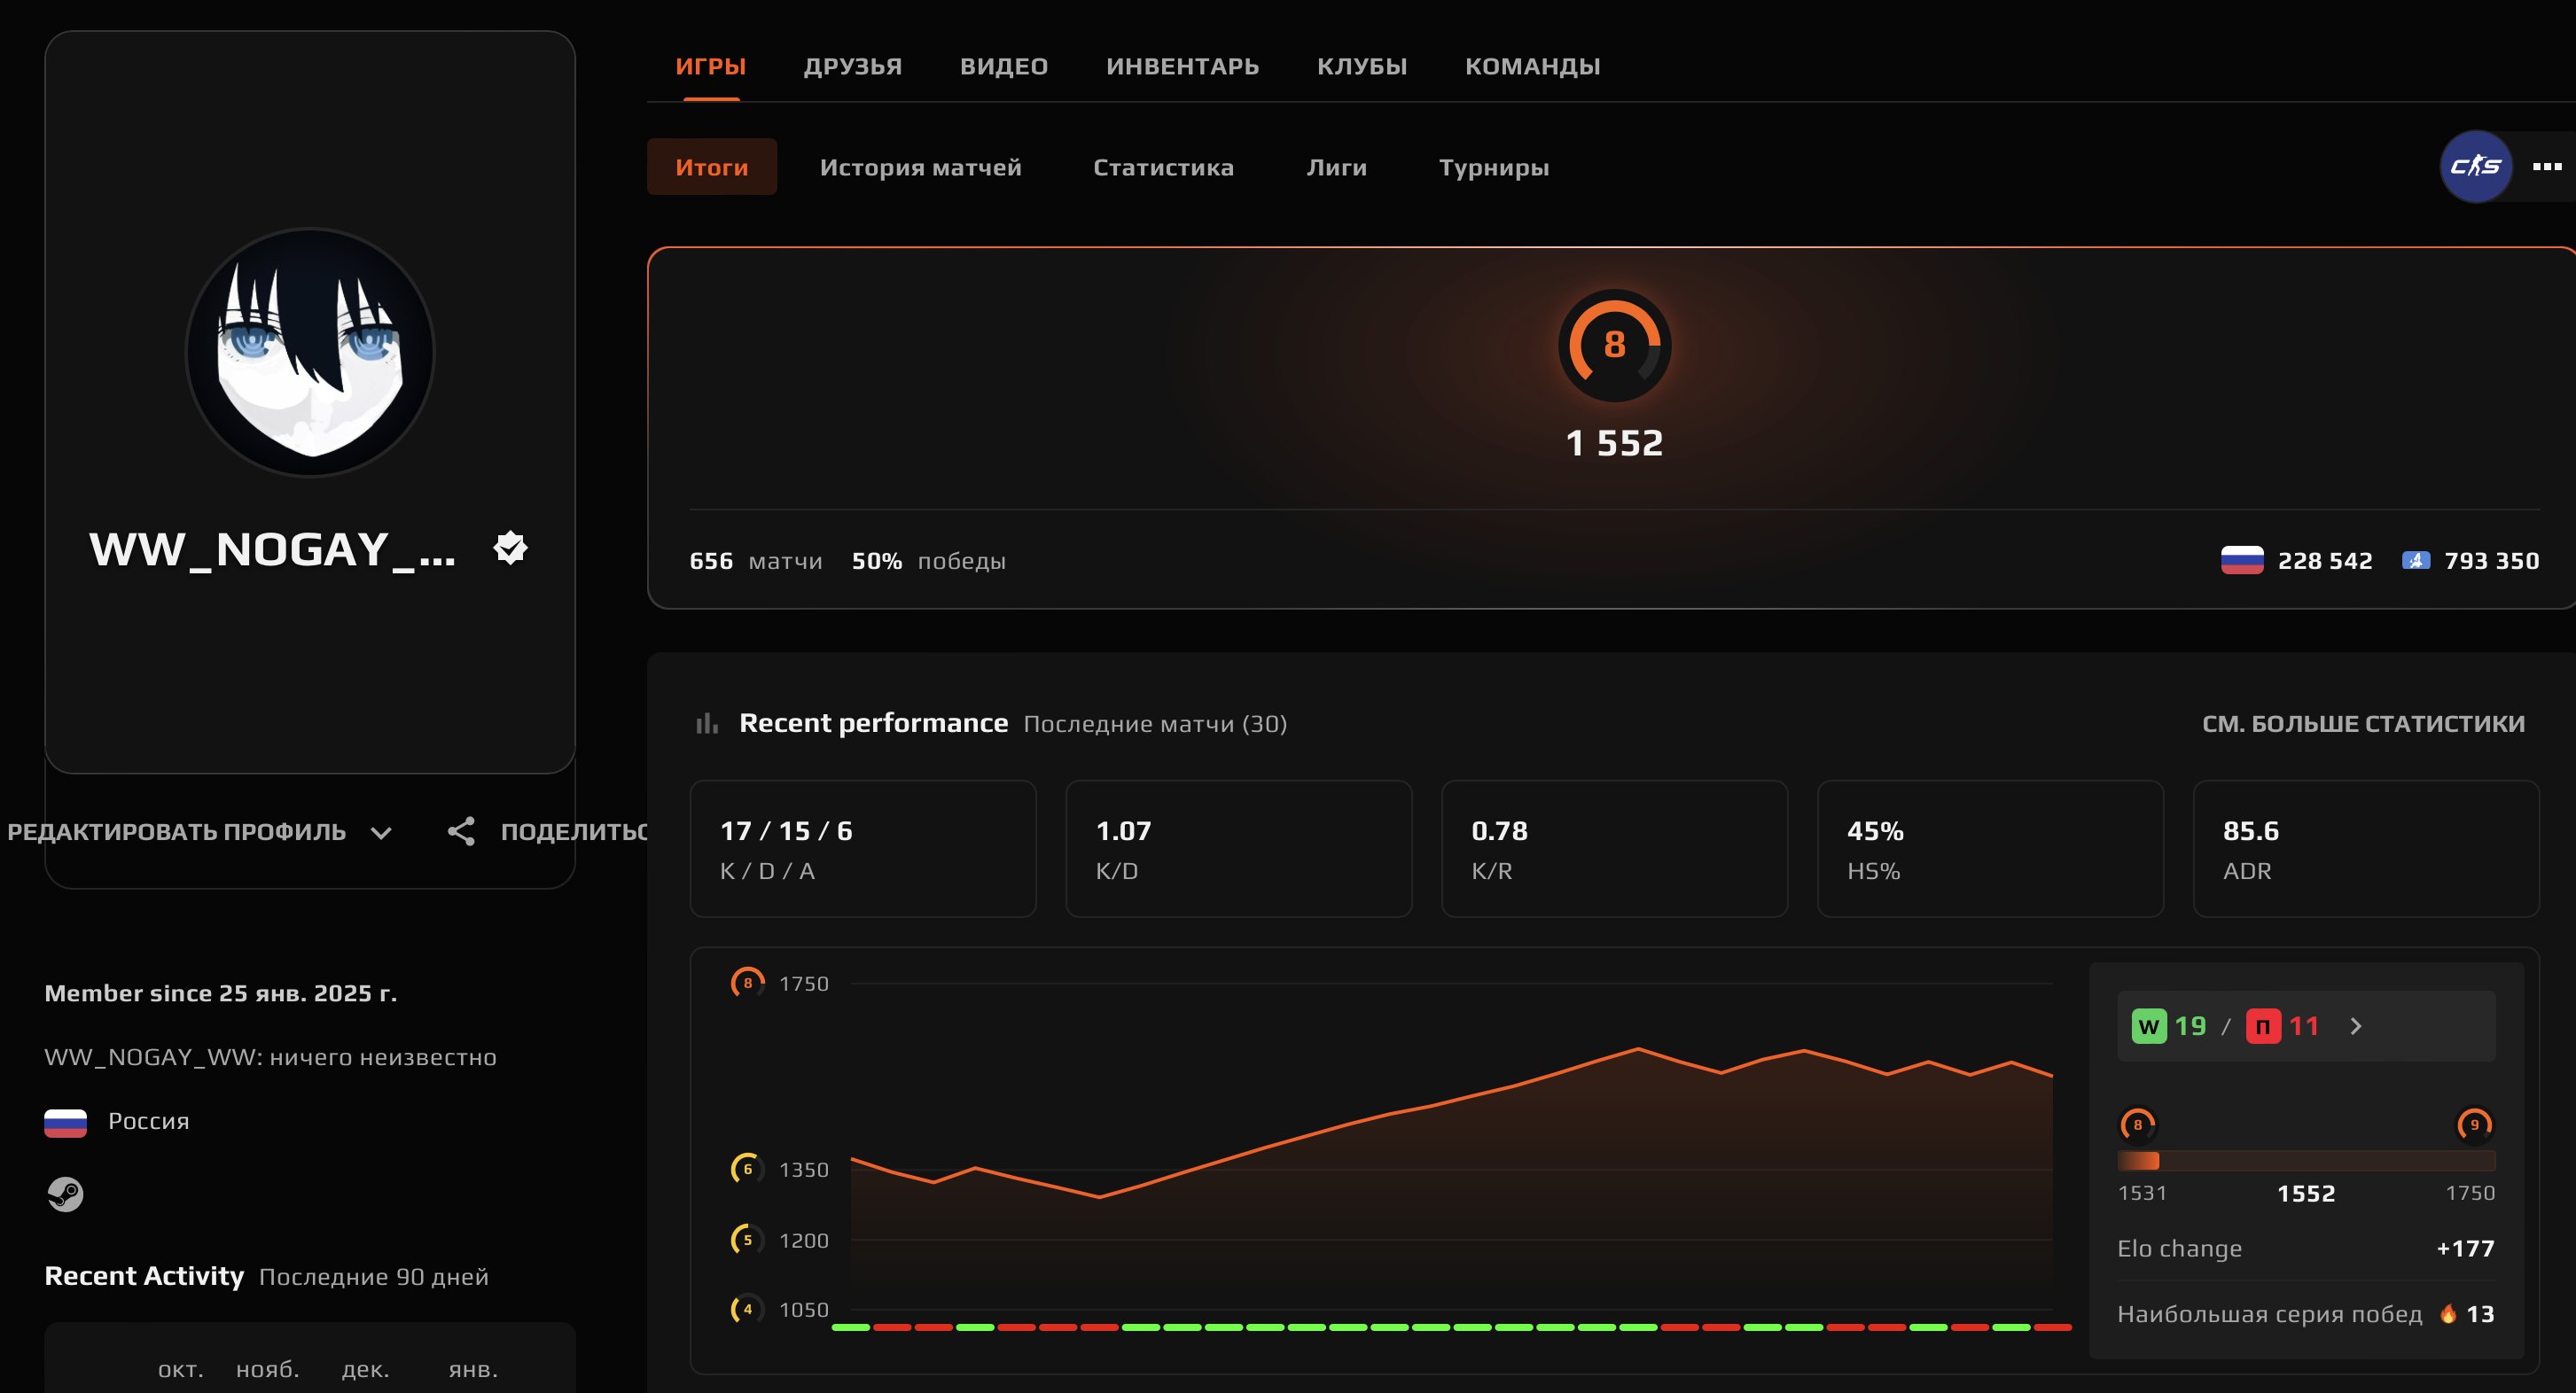
Task: Click the Поделиться button
Action: [x=573, y=831]
